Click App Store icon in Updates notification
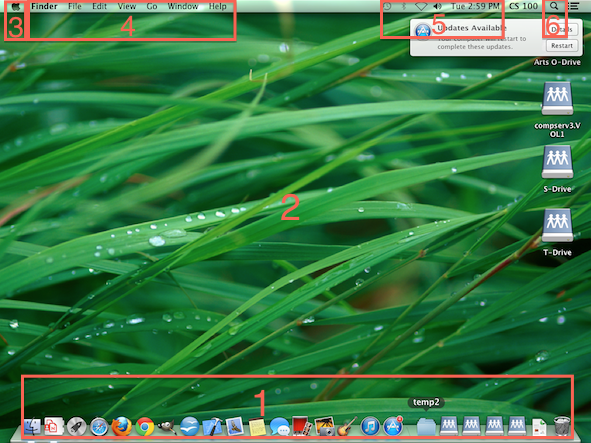591x443 pixels. (x=423, y=31)
